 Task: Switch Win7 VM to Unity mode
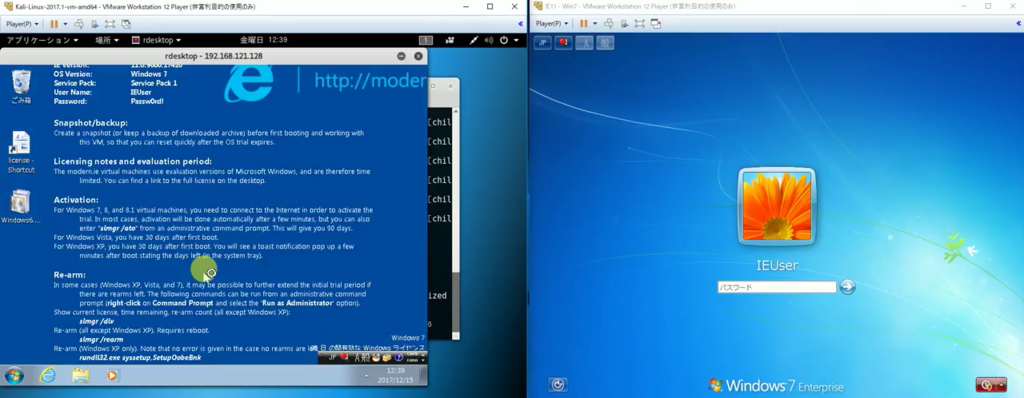point(656,24)
